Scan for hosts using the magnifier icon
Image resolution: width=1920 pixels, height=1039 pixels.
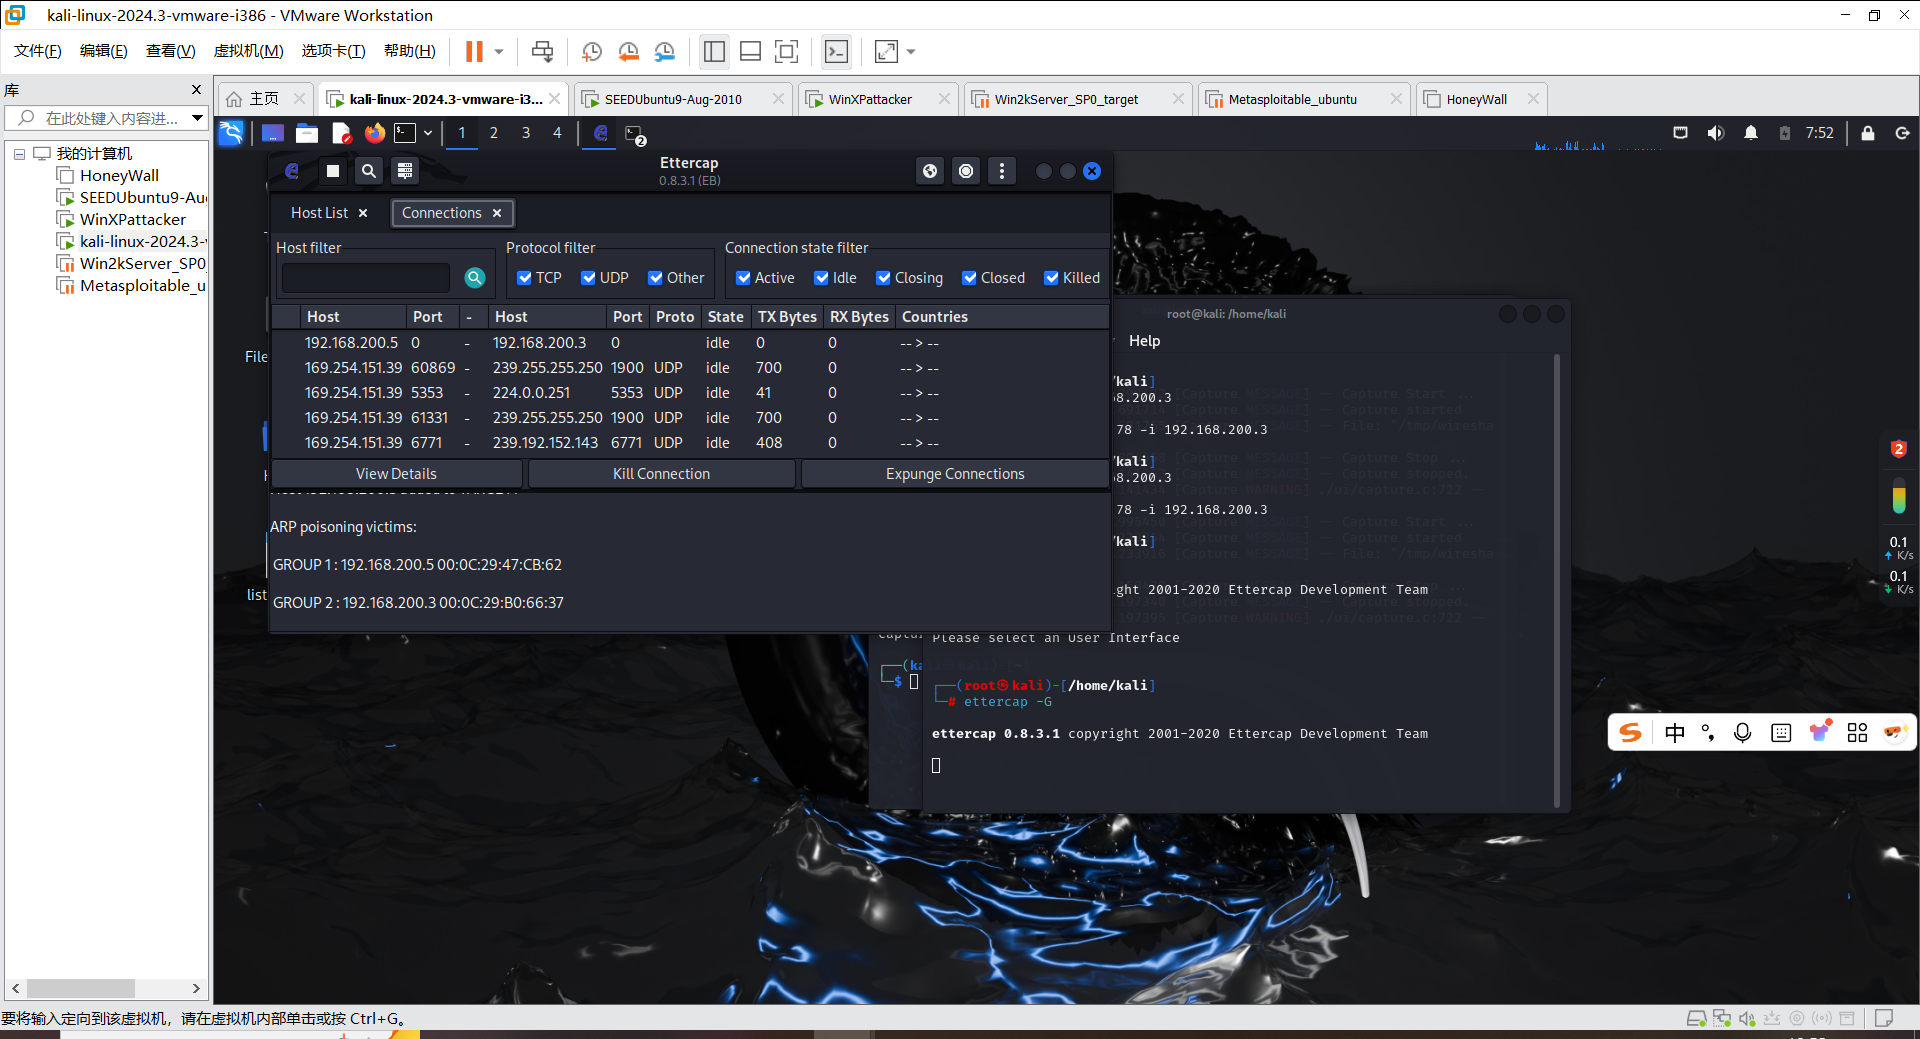[369, 171]
